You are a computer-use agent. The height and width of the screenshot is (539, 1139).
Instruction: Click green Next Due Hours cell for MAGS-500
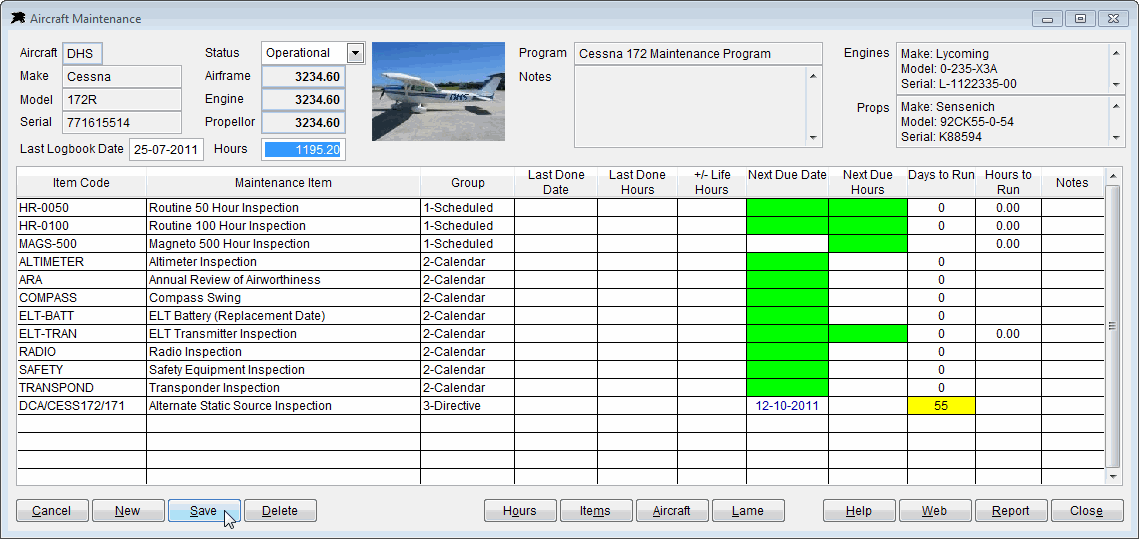pos(868,244)
